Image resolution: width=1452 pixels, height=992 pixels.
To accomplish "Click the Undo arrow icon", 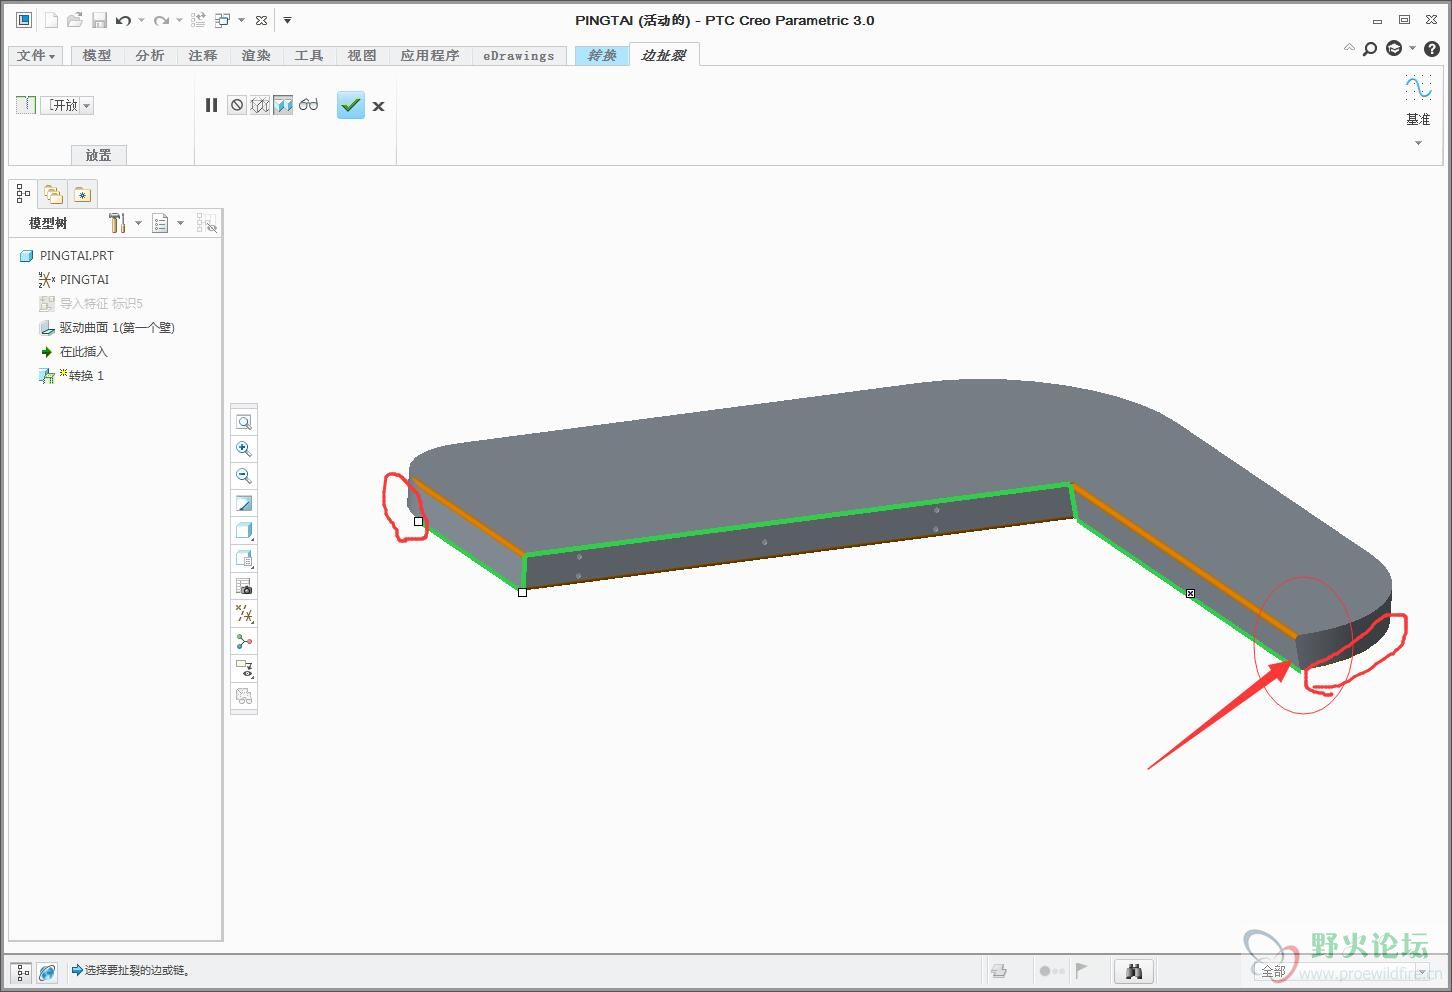I will coord(123,20).
